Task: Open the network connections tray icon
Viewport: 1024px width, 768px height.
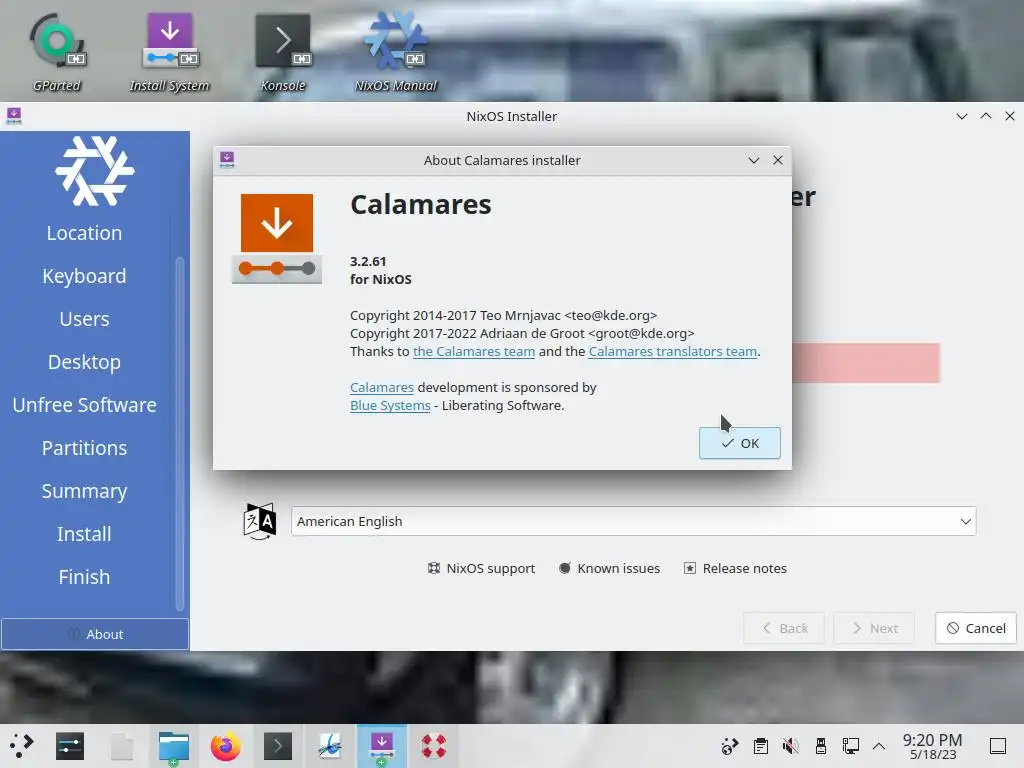Action: (850, 746)
